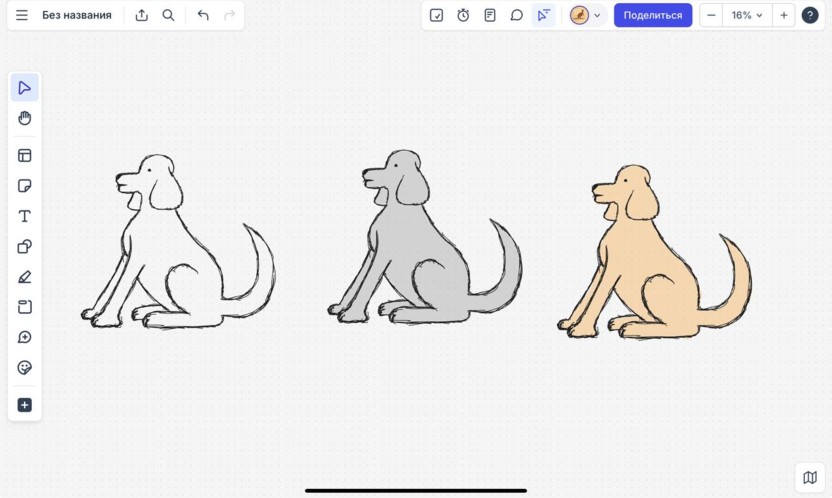The image size is (832, 498).
Task: Open the stickers and emoji tool
Action: (24, 368)
